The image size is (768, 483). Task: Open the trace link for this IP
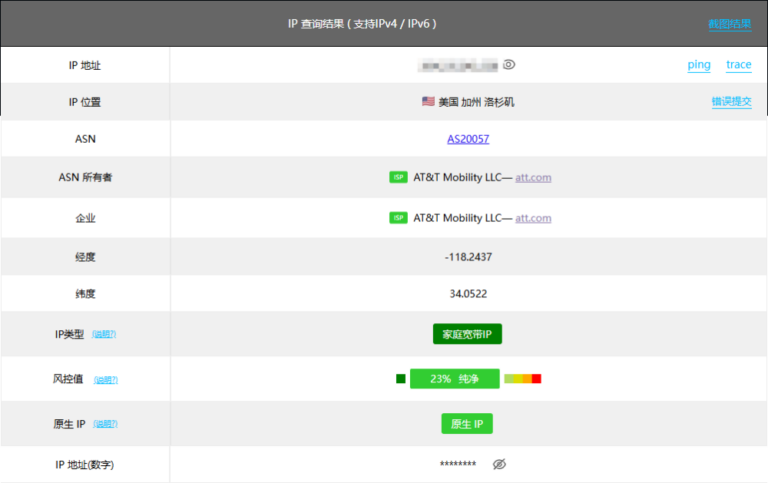[739, 65]
